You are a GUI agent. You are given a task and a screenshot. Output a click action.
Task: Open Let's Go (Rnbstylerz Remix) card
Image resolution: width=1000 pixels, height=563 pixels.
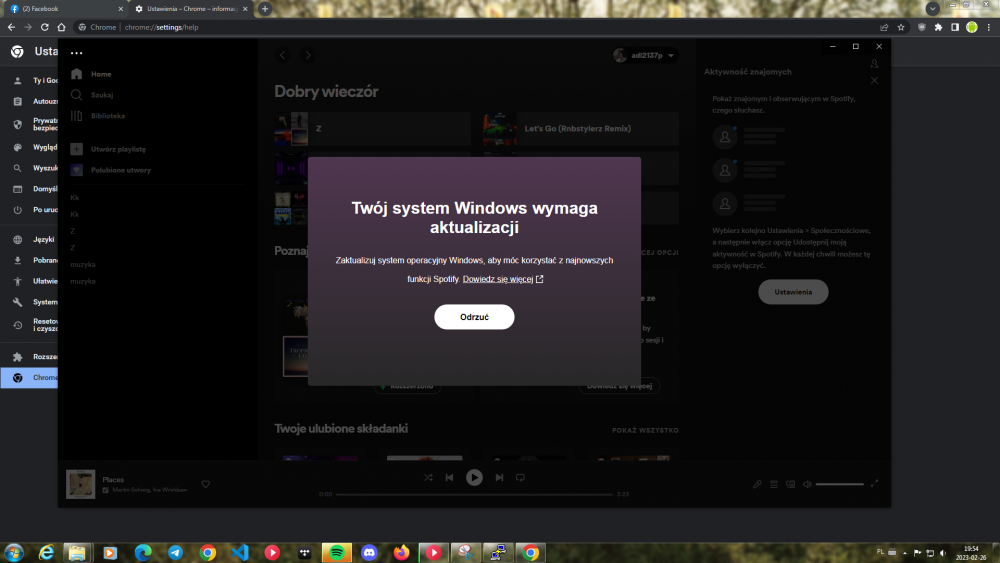click(x=581, y=129)
